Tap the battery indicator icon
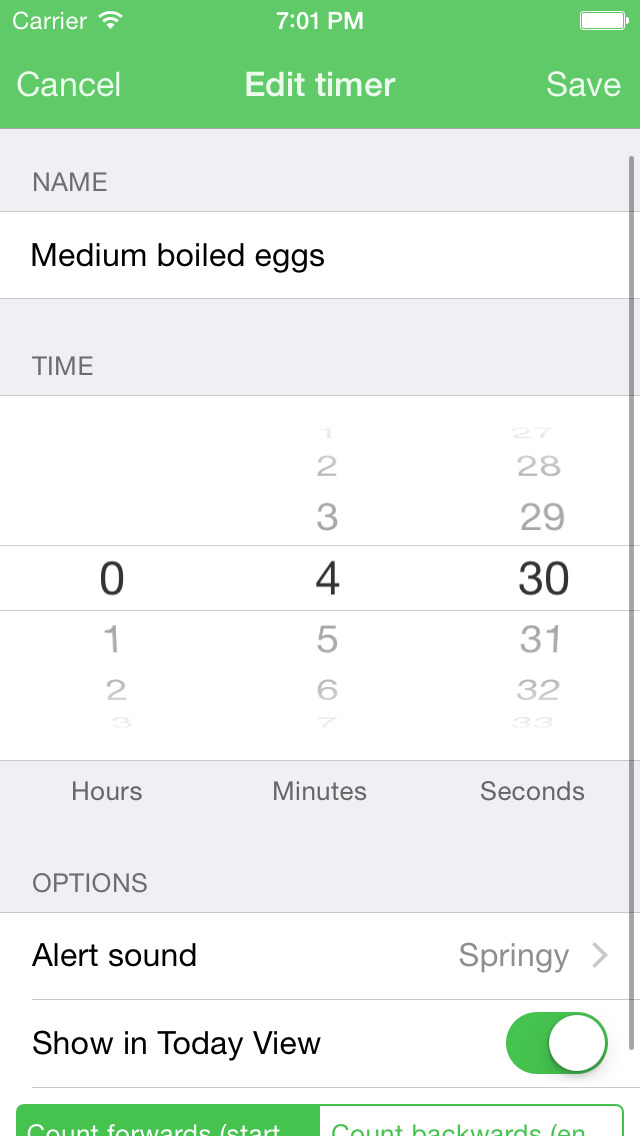This screenshot has width=640, height=1136. click(601, 20)
